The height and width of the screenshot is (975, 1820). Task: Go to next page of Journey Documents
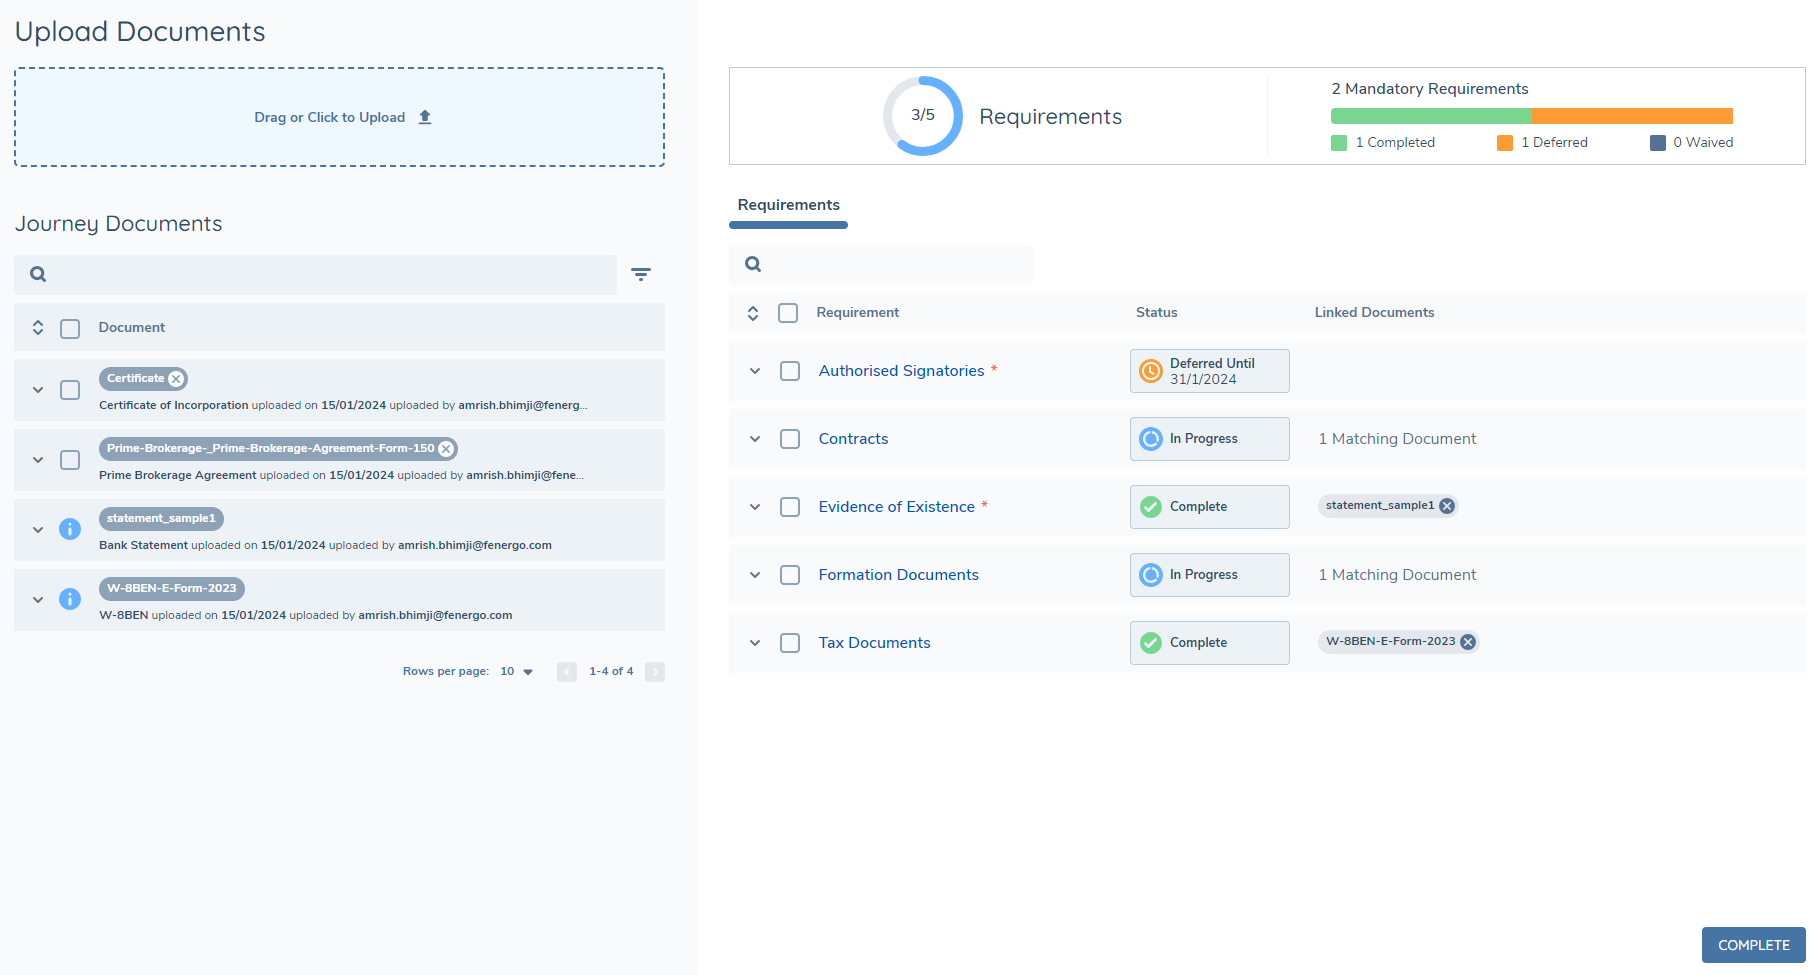click(655, 671)
